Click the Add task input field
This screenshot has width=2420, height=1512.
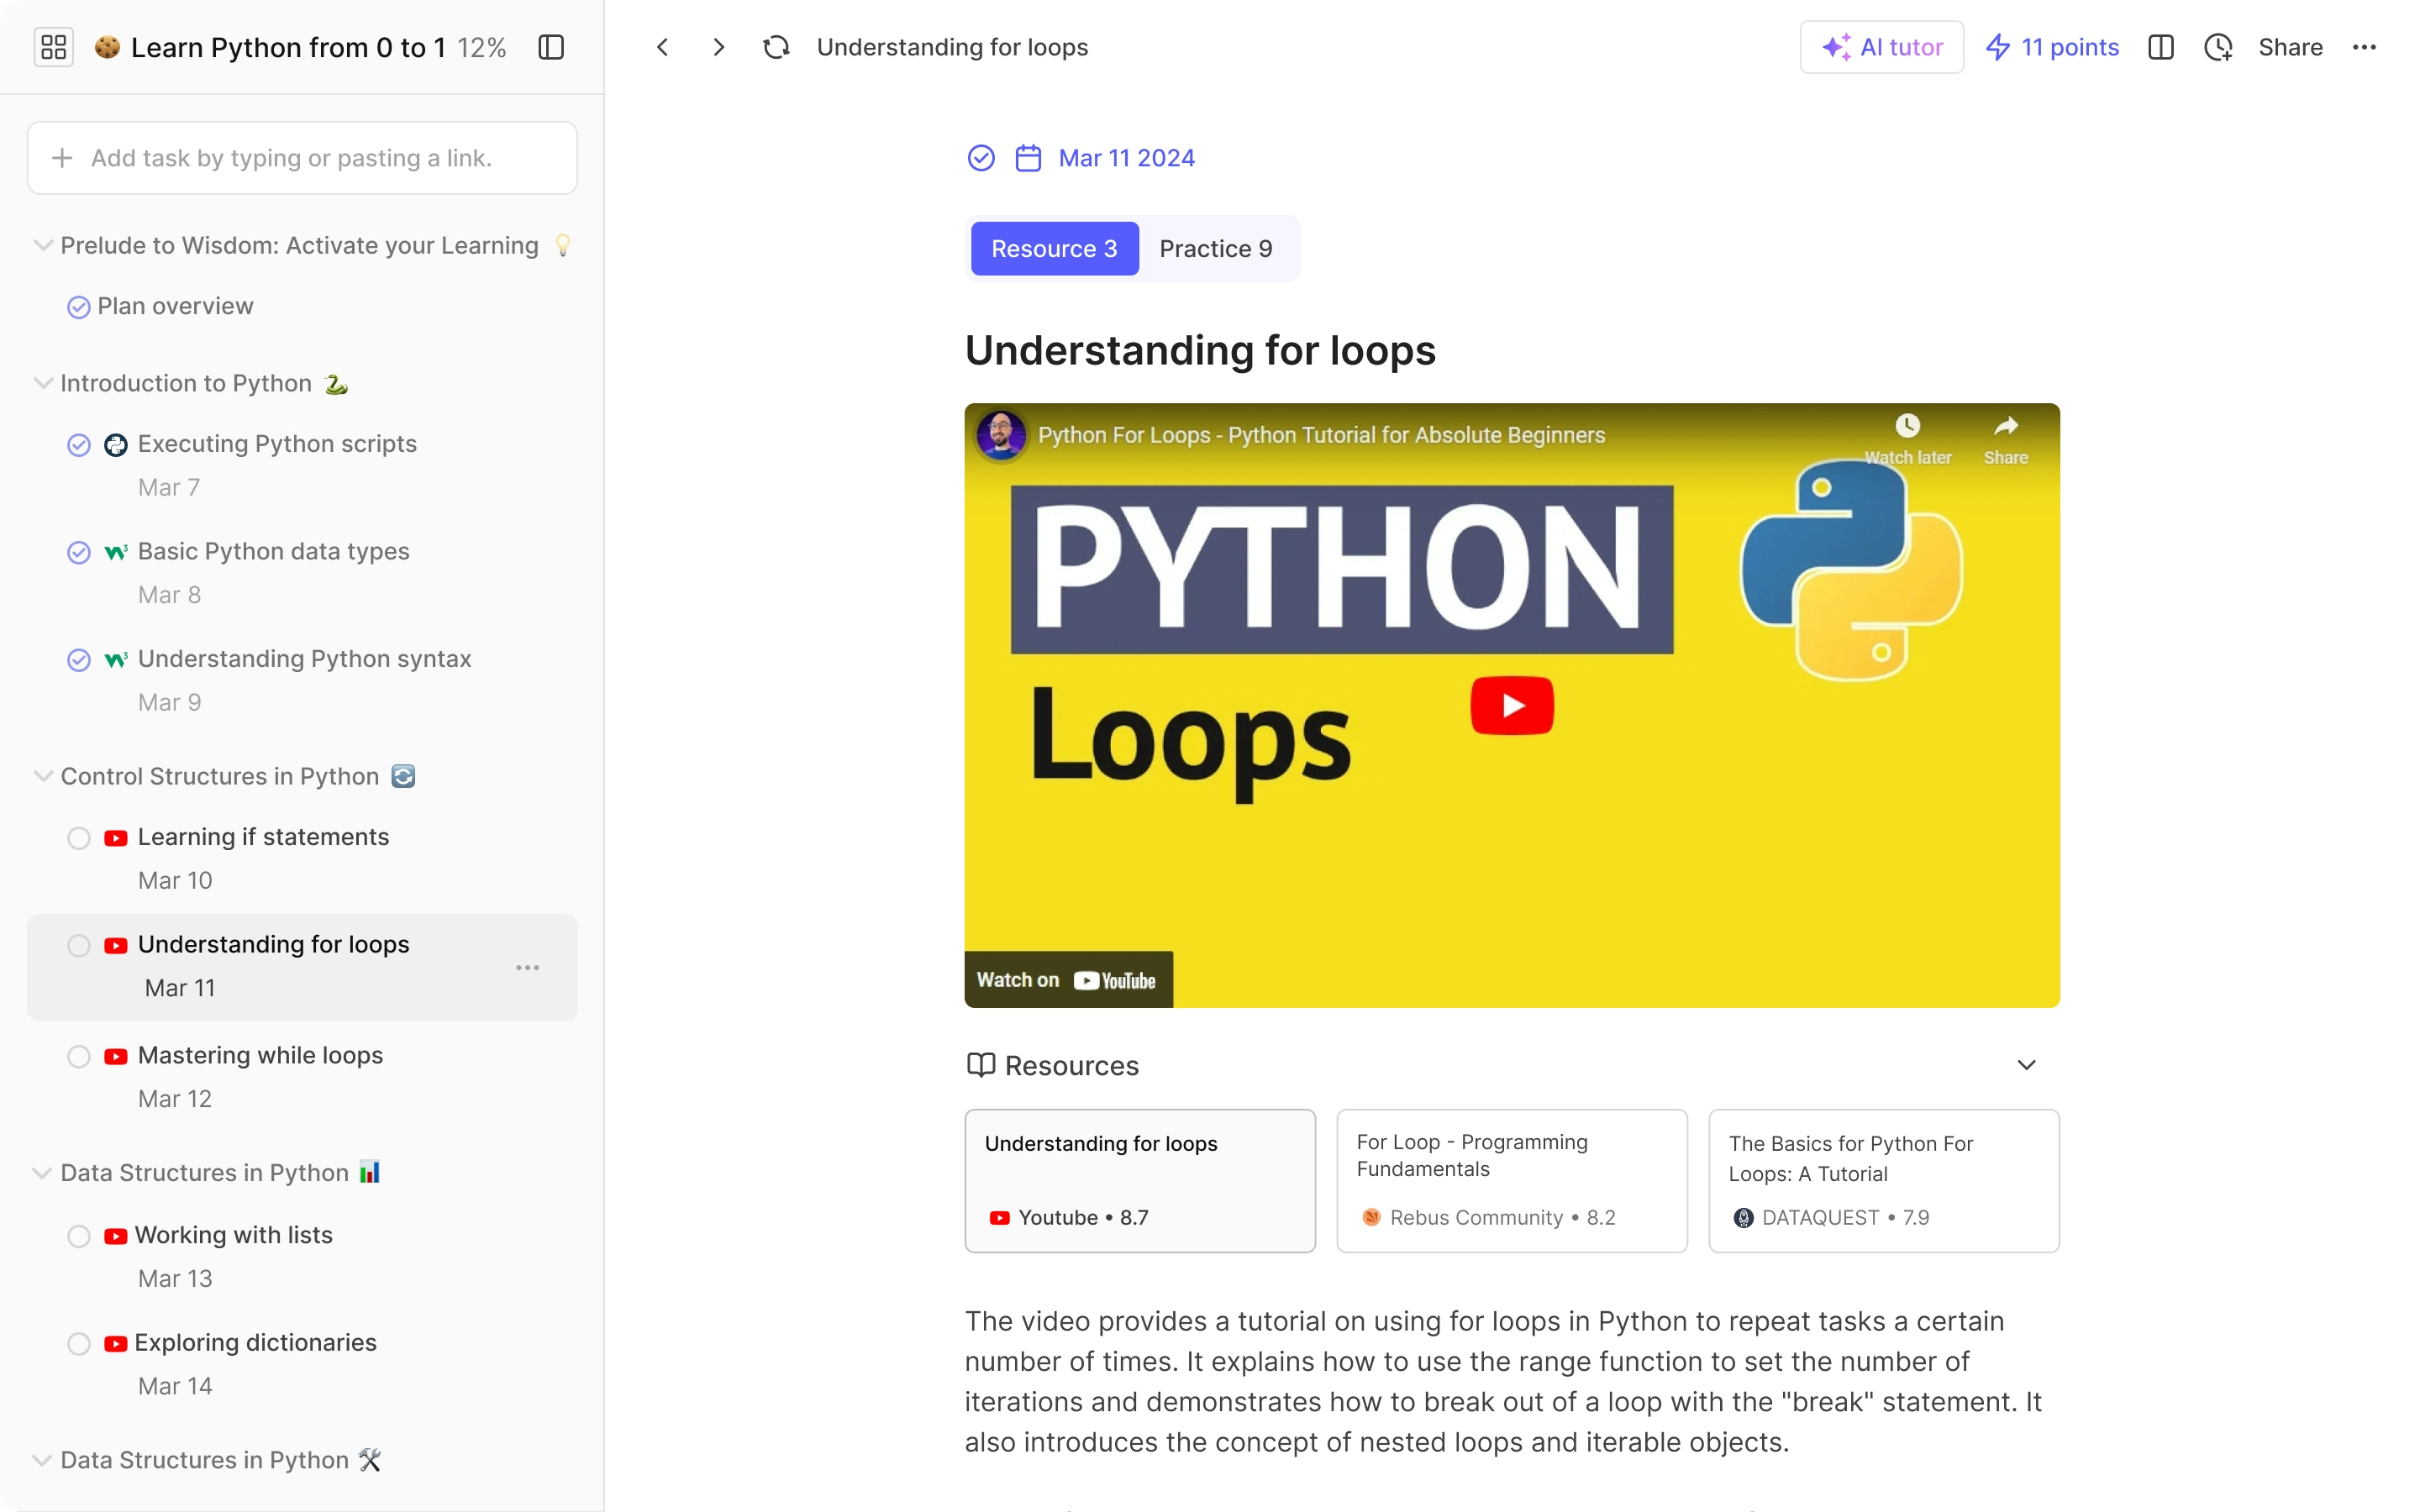tap(302, 158)
